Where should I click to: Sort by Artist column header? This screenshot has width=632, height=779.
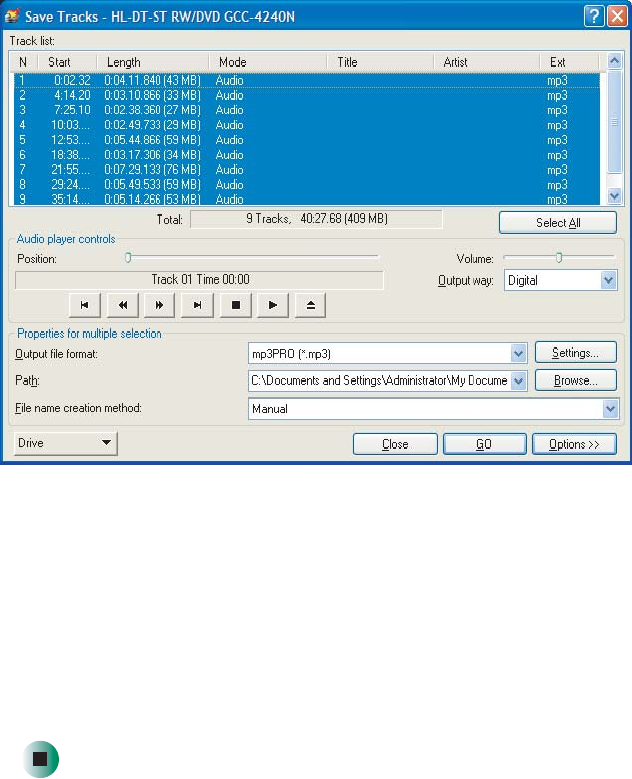486,62
